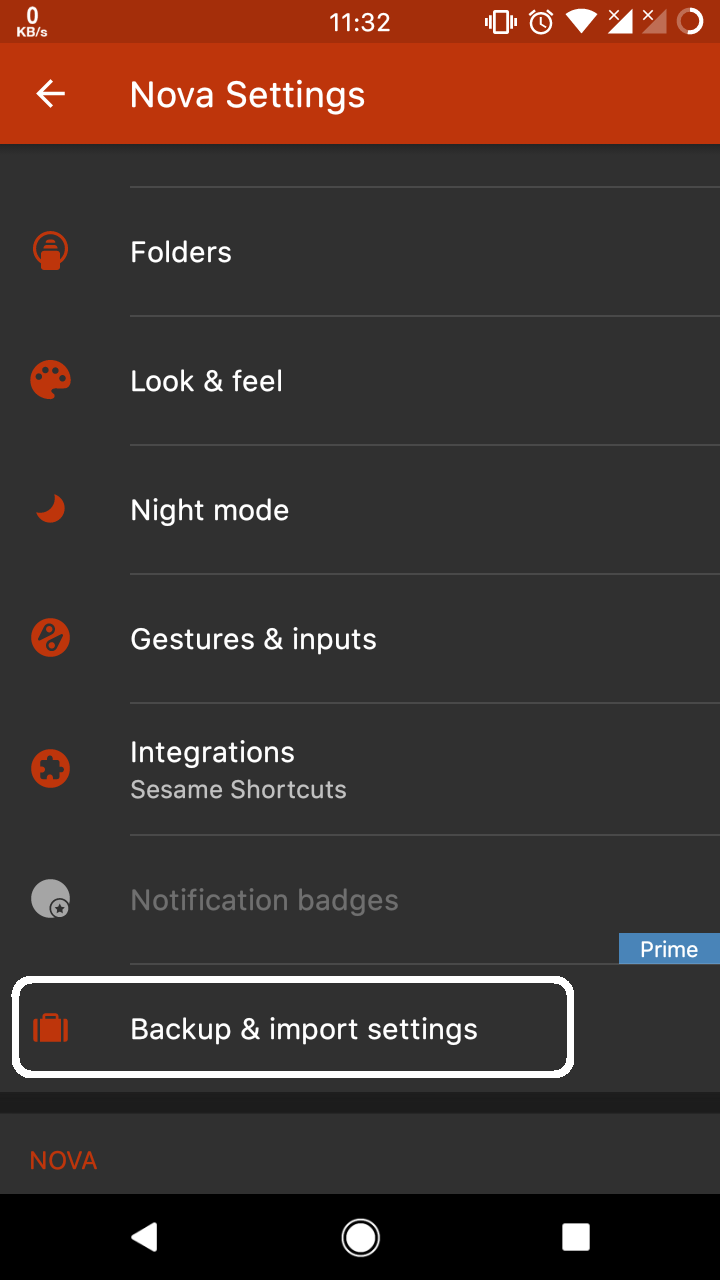Viewport: 720px width, 1280px height.
Task: Open Backup & import settings
Action: tap(304, 1029)
